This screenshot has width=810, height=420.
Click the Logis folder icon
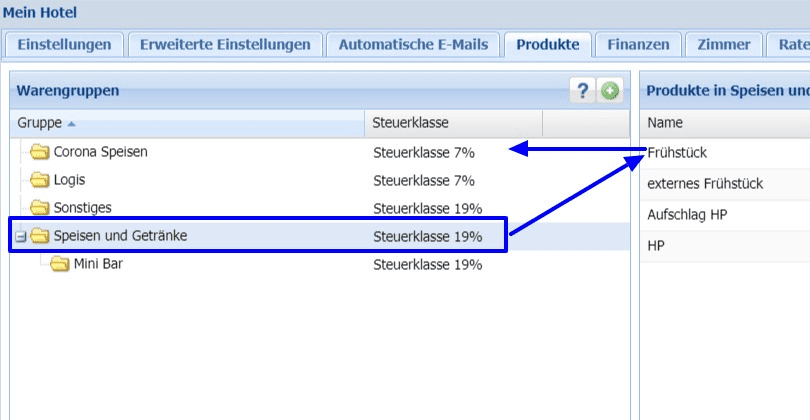point(40,180)
